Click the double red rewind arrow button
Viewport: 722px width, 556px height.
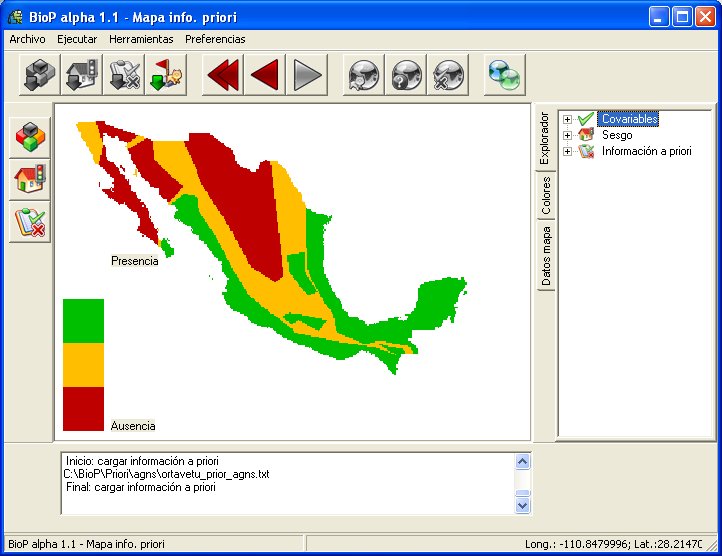coord(223,75)
